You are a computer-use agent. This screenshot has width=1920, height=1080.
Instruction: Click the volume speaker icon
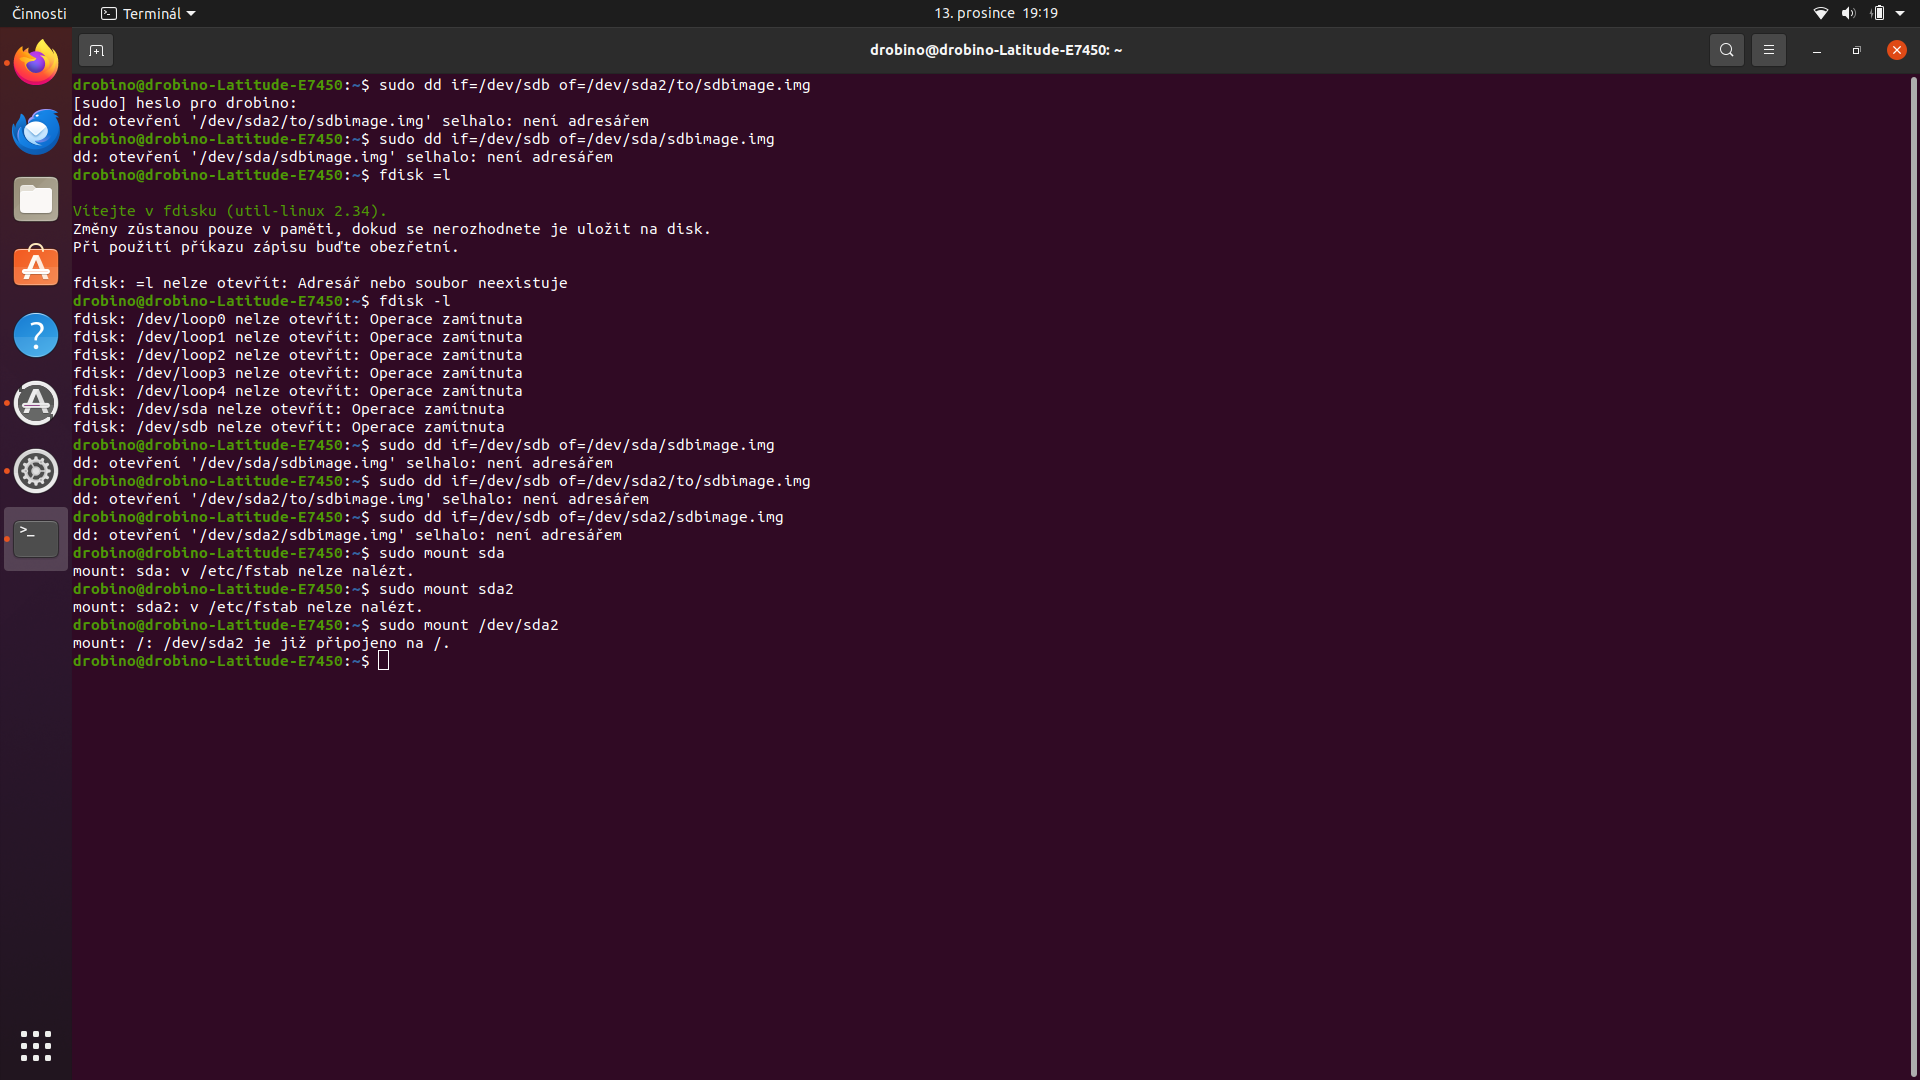pyautogui.click(x=1848, y=13)
